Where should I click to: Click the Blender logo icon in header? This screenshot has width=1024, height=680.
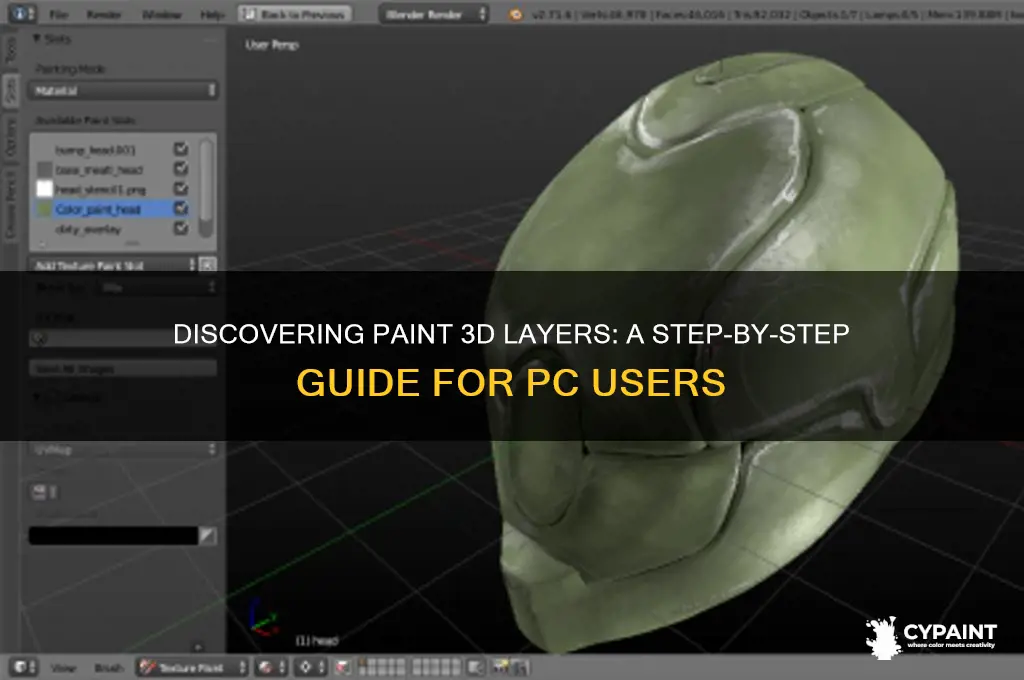click(x=515, y=14)
